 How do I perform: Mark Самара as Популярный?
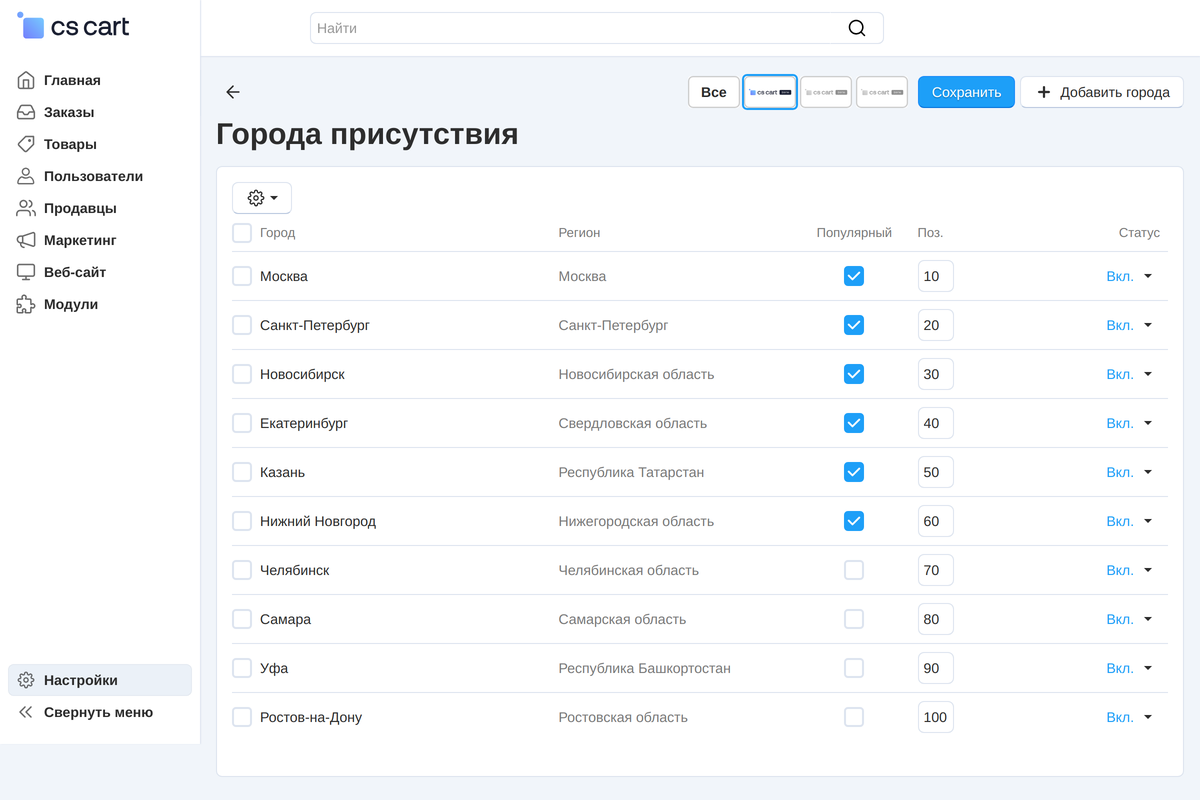tap(854, 619)
